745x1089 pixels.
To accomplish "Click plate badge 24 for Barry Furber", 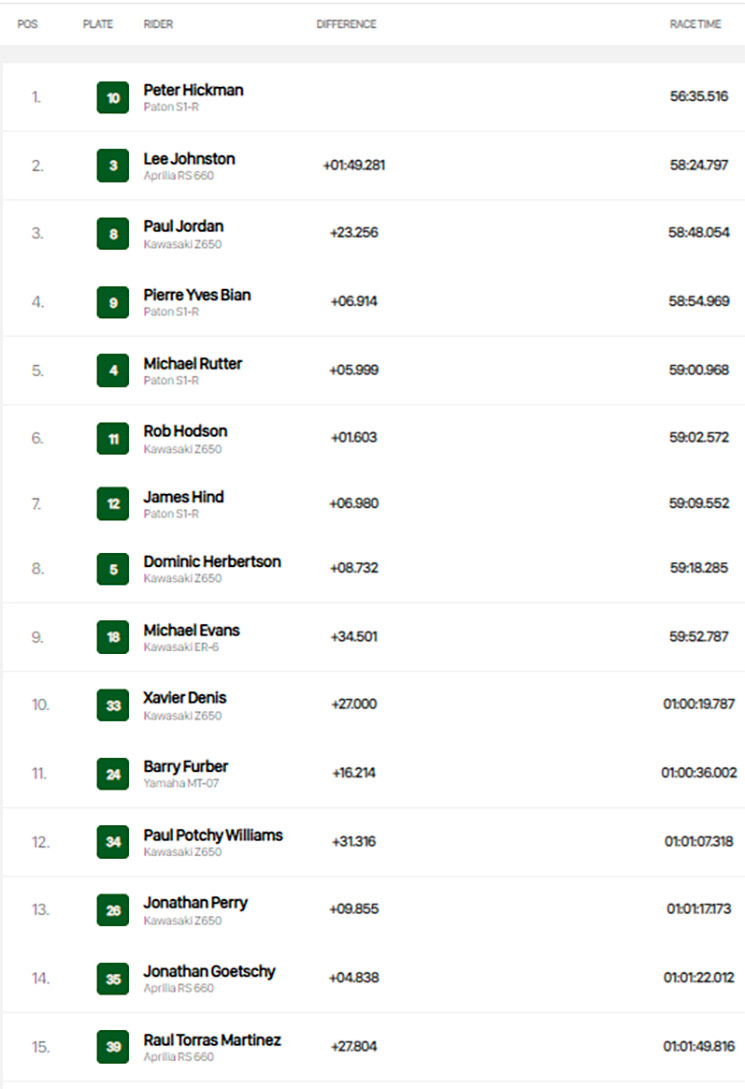I will coord(112,774).
